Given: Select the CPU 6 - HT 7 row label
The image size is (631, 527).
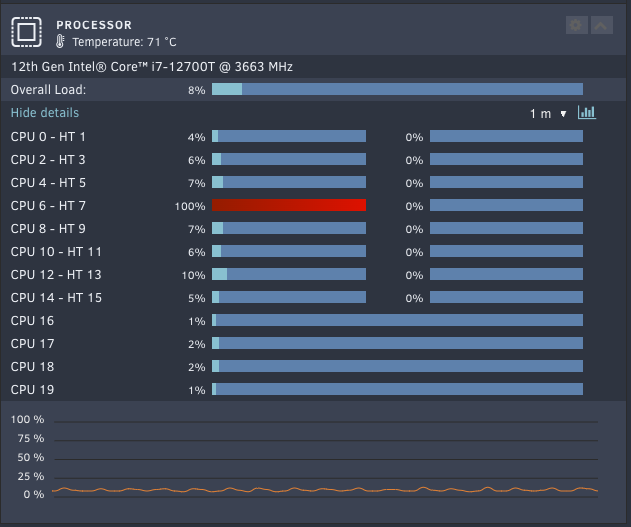Looking at the screenshot, I should pyautogui.click(x=48, y=206).
